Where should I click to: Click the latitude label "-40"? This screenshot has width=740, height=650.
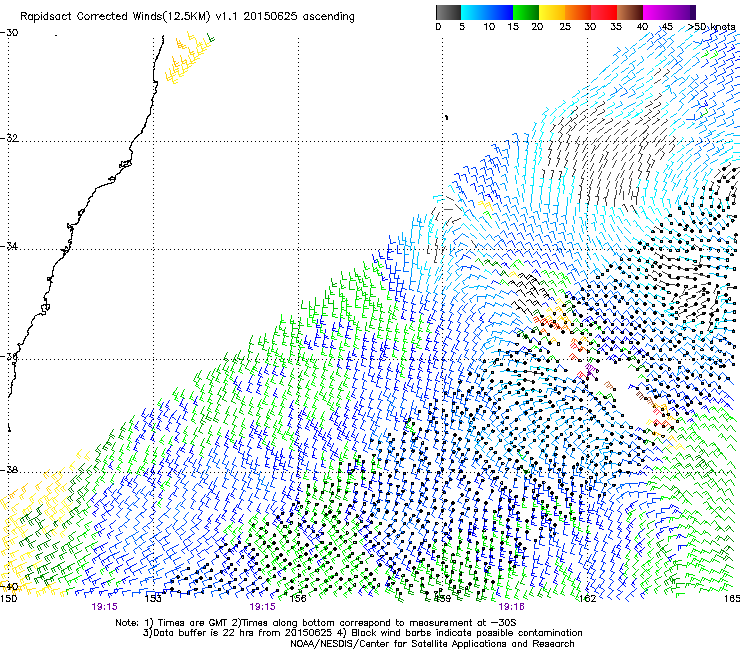[9, 587]
